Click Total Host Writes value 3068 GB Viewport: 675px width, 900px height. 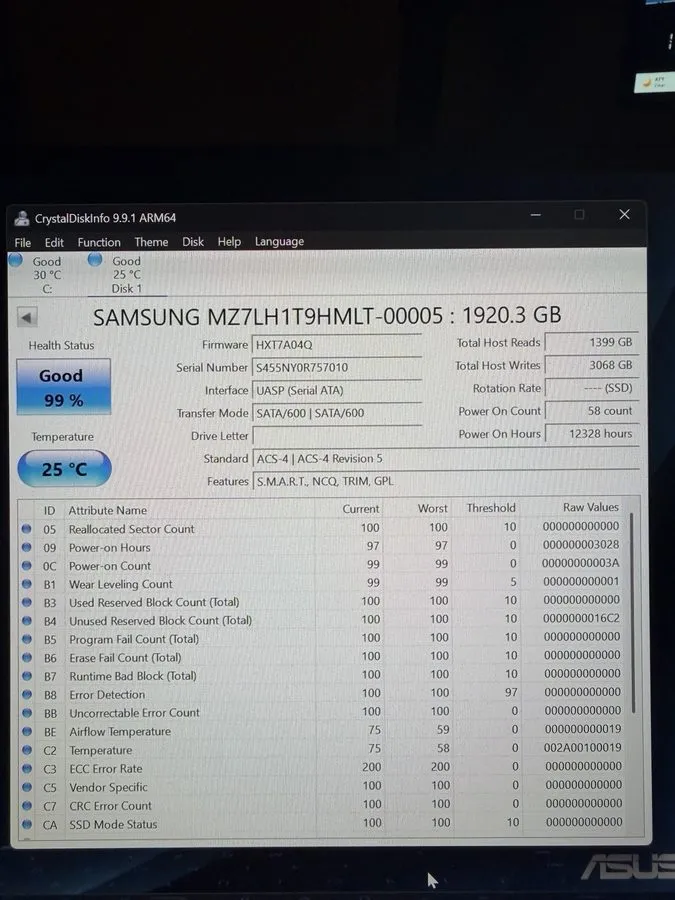pos(591,365)
